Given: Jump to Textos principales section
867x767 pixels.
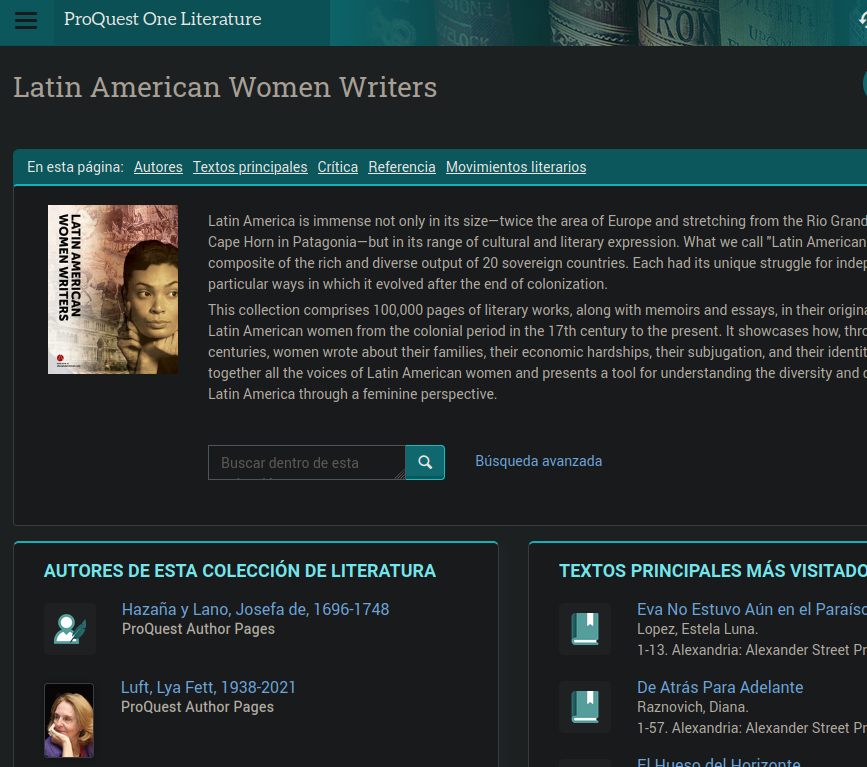Looking at the screenshot, I should pos(250,167).
